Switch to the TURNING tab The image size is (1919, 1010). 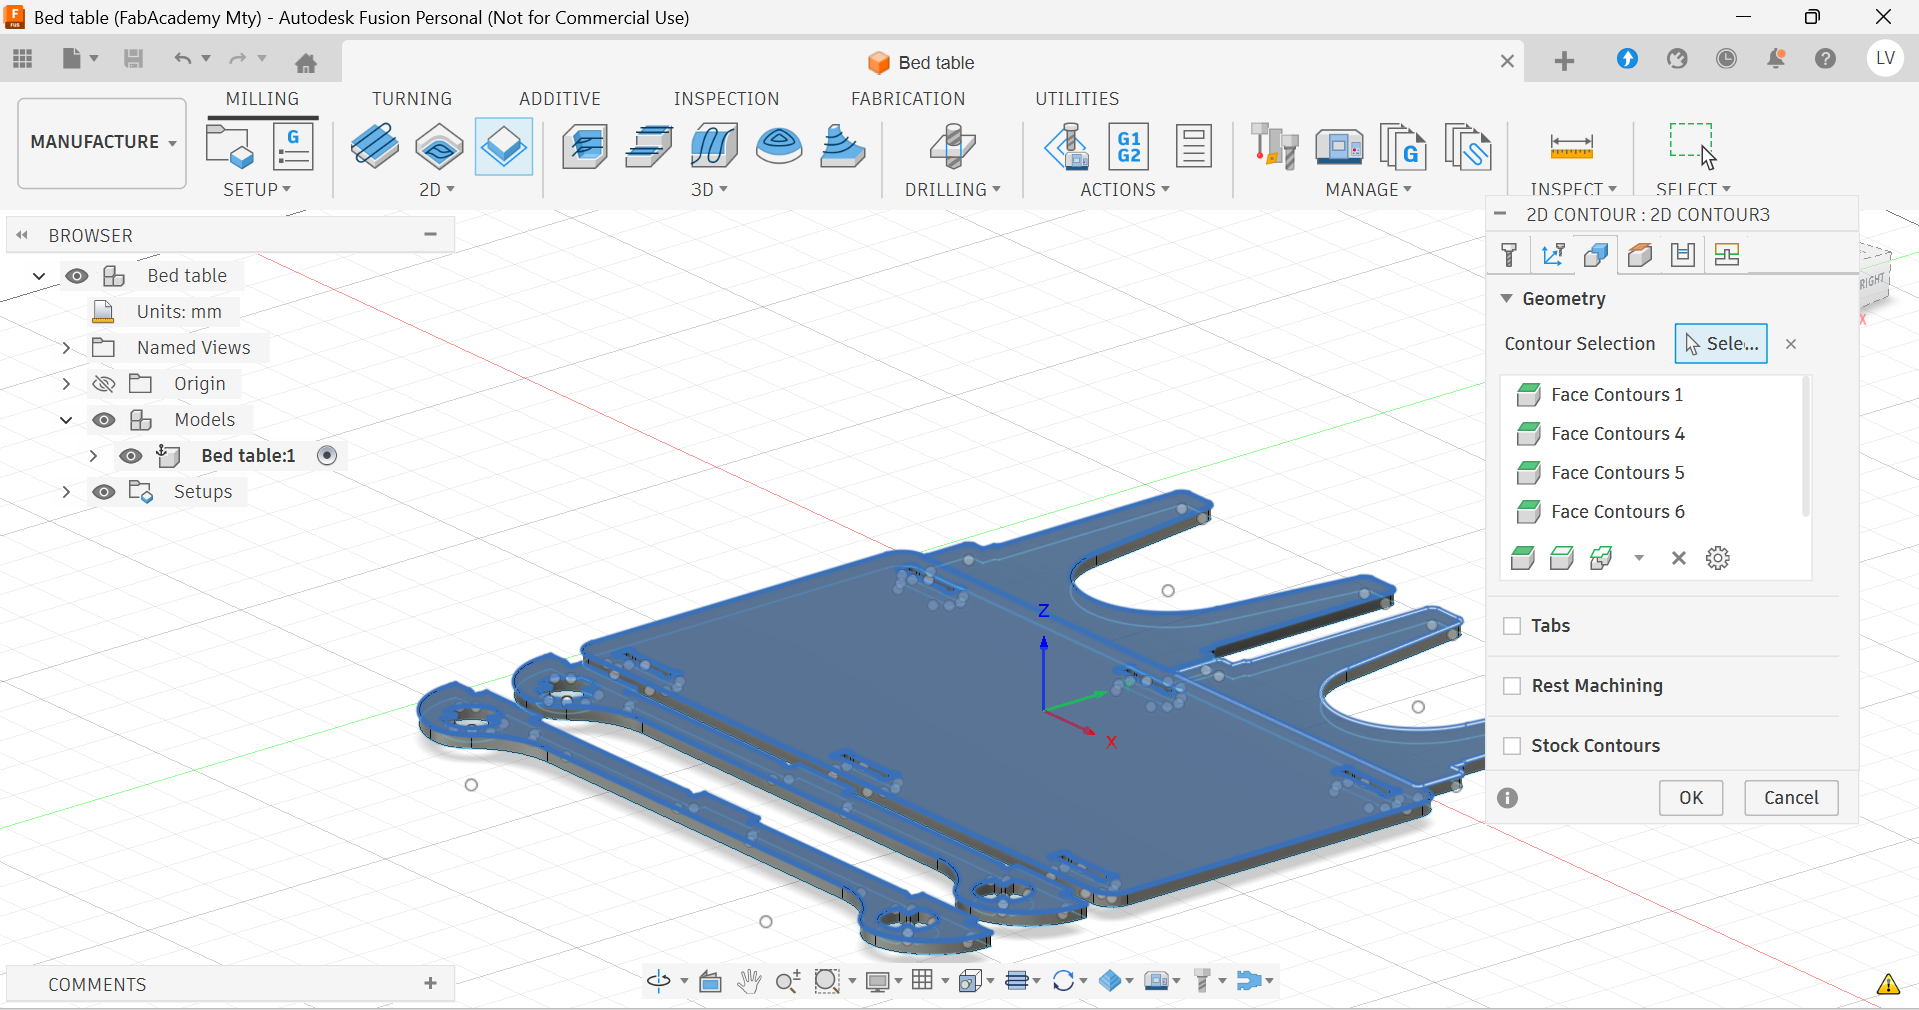pos(412,99)
